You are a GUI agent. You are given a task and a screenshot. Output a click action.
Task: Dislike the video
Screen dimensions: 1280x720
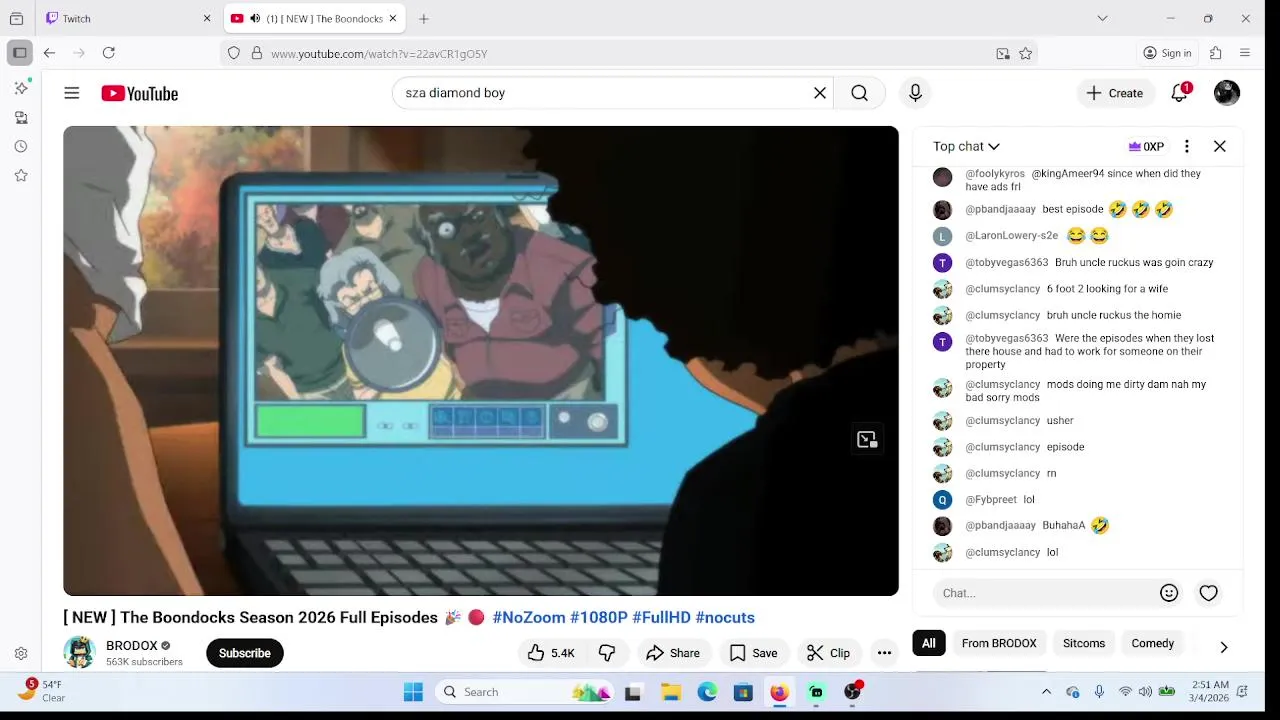tap(607, 653)
